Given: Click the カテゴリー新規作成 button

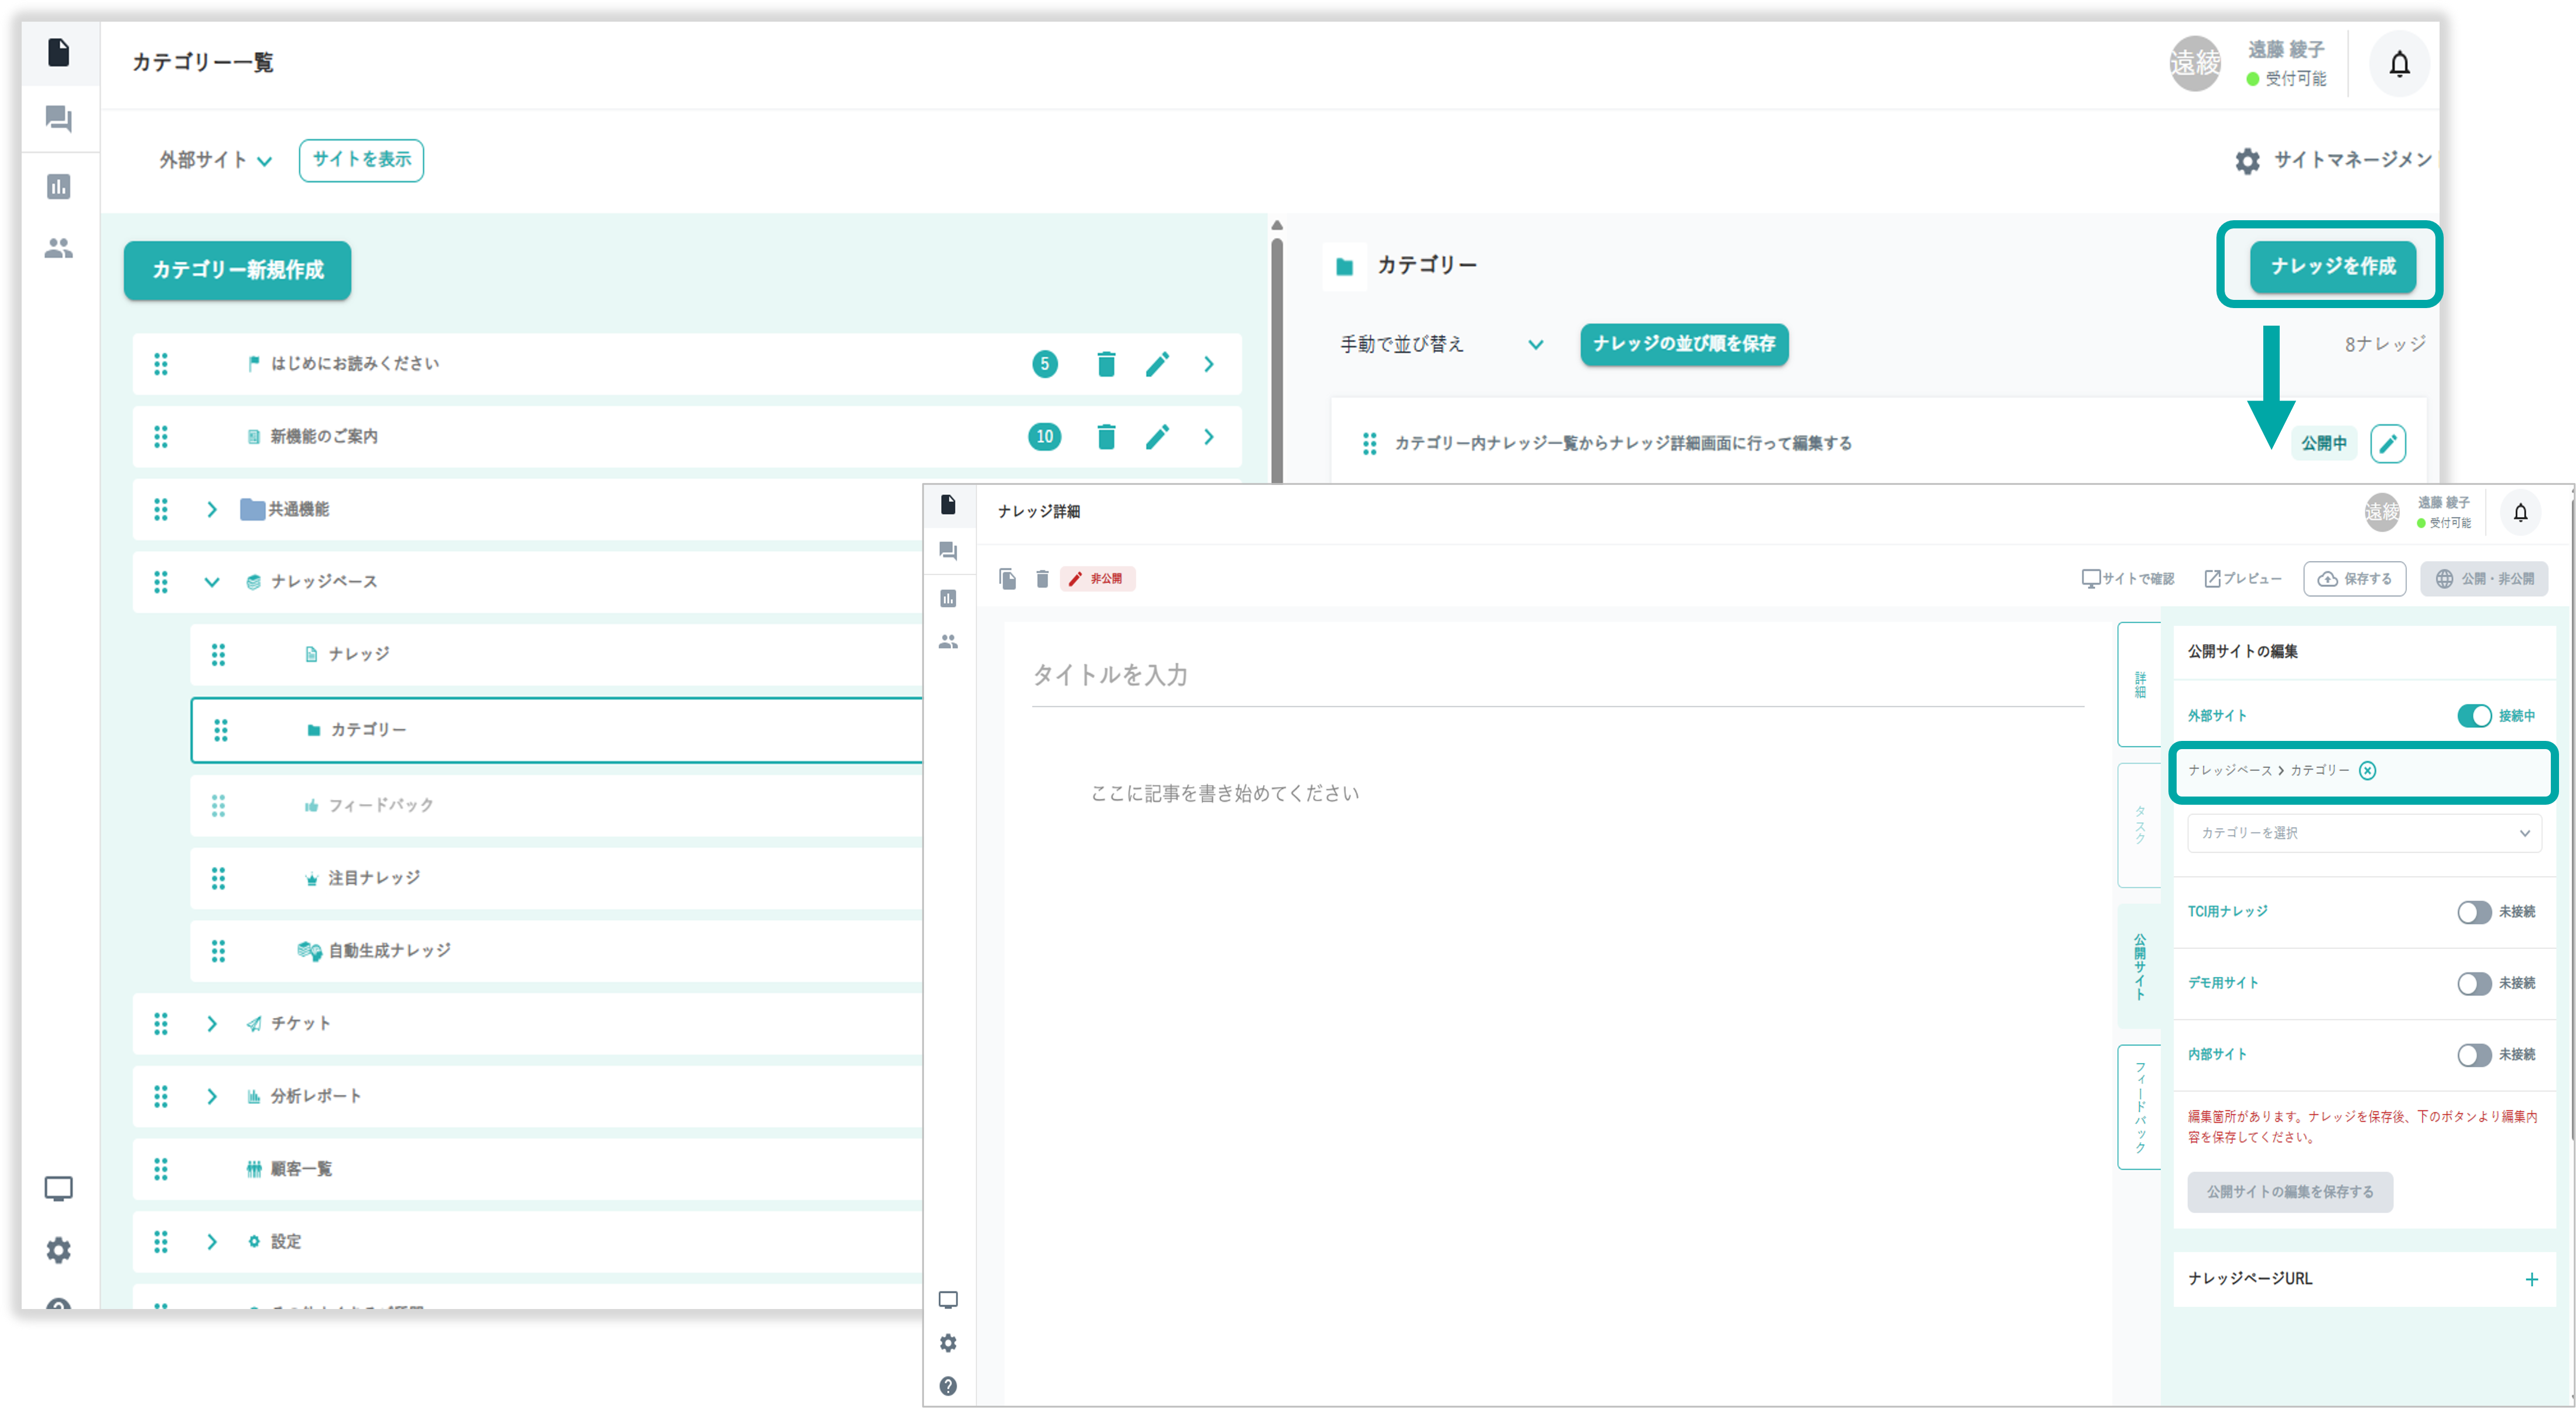Looking at the screenshot, I should coord(237,270).
